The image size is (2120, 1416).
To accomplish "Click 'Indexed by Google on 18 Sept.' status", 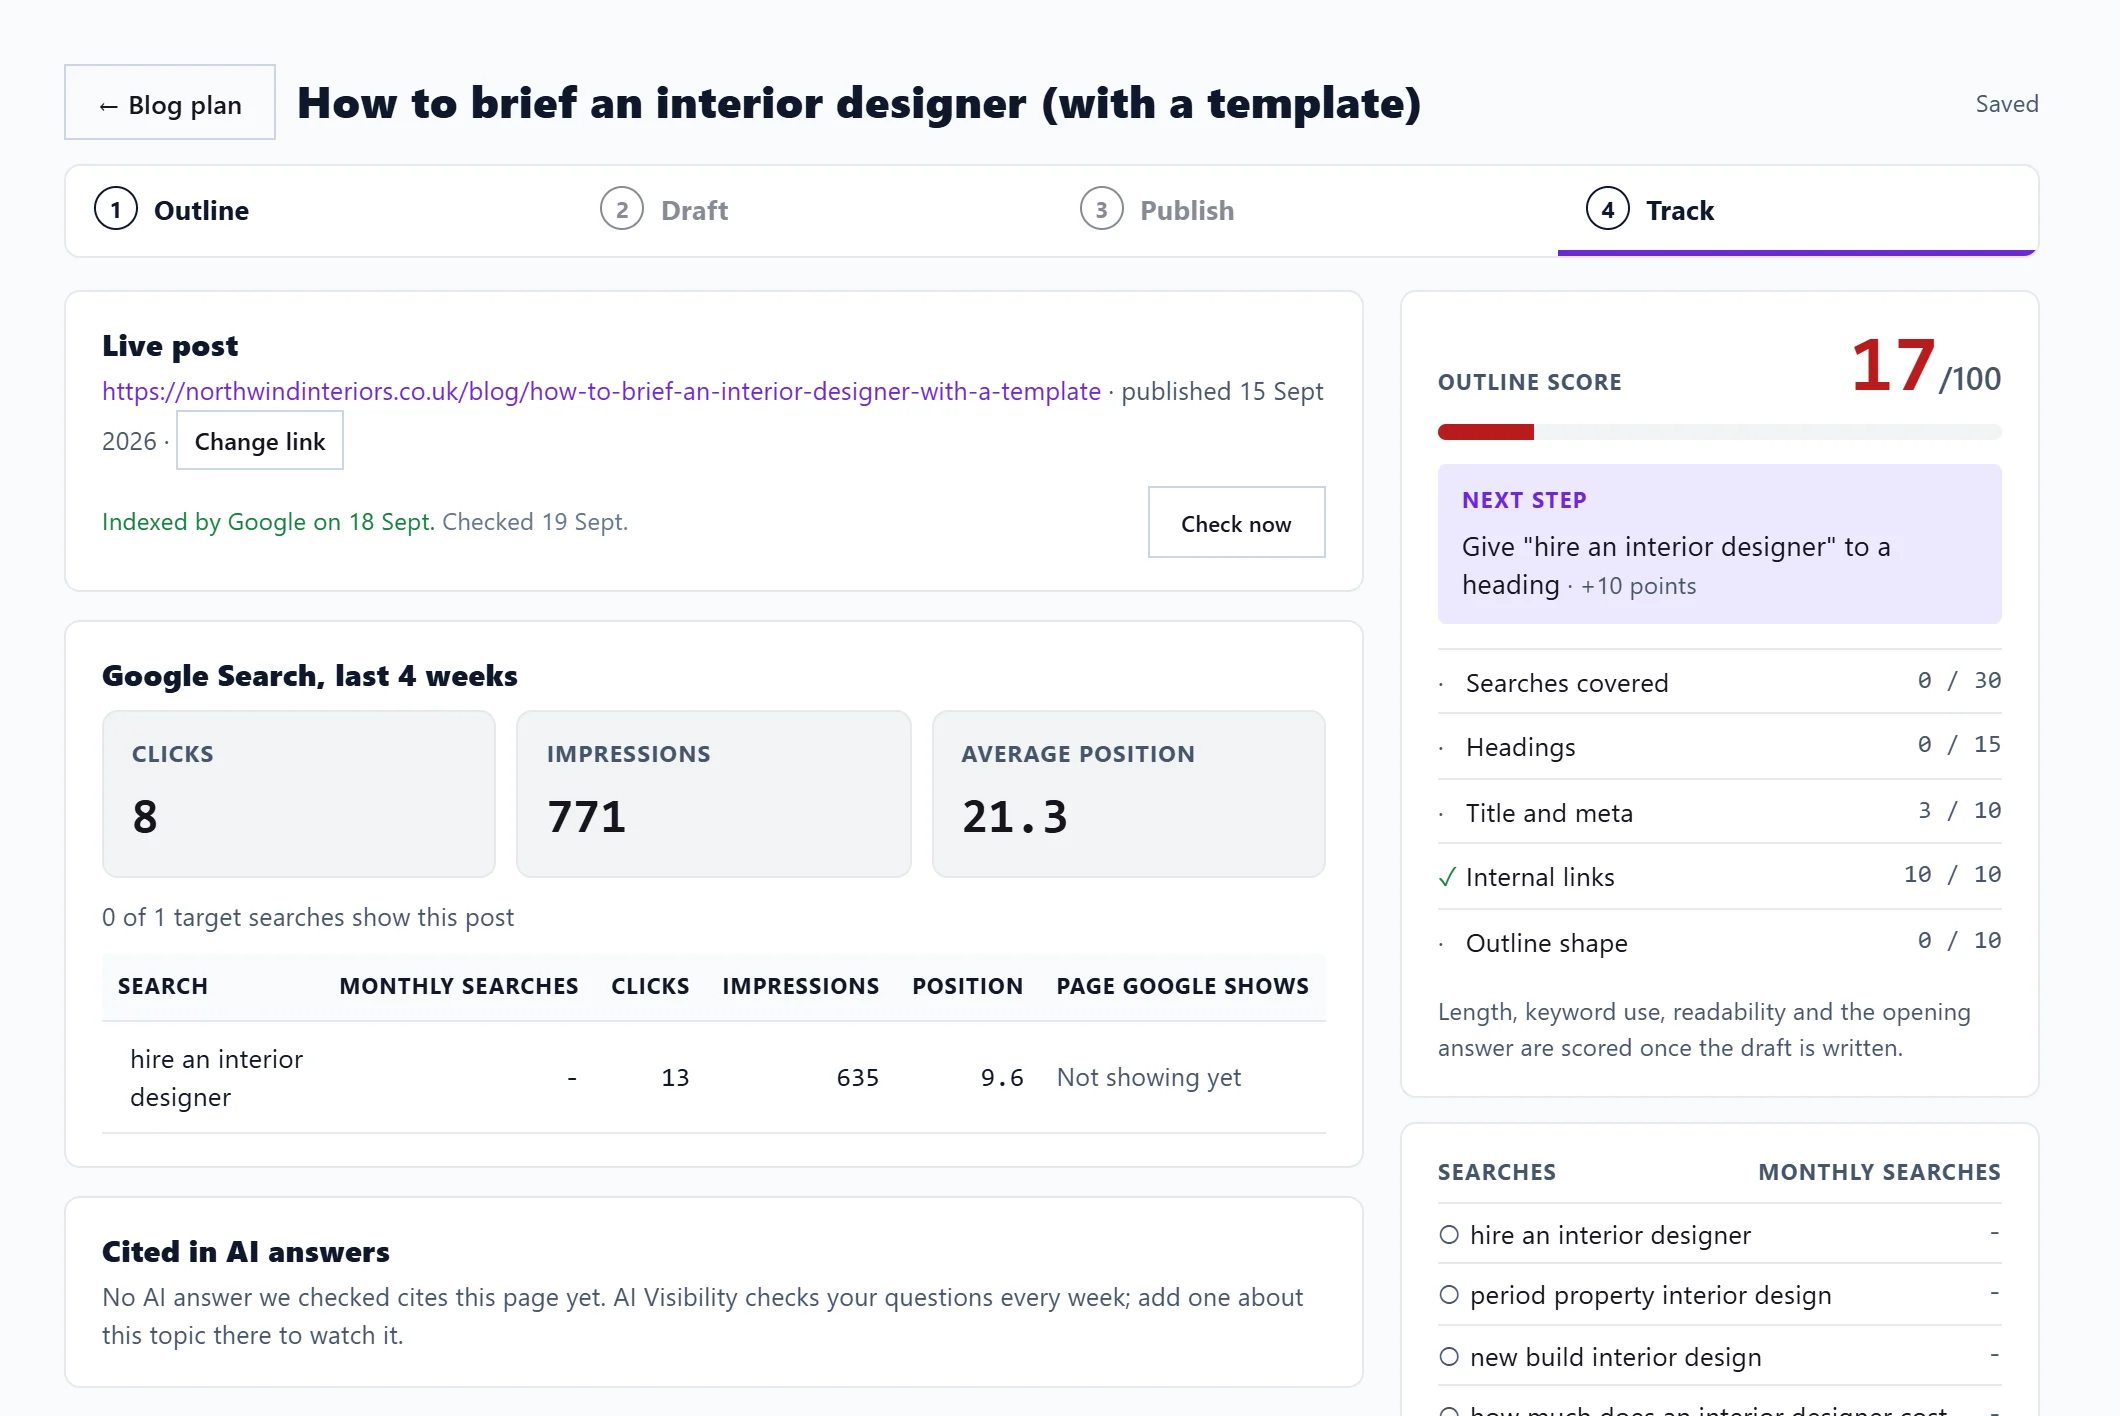I will 268,522.
